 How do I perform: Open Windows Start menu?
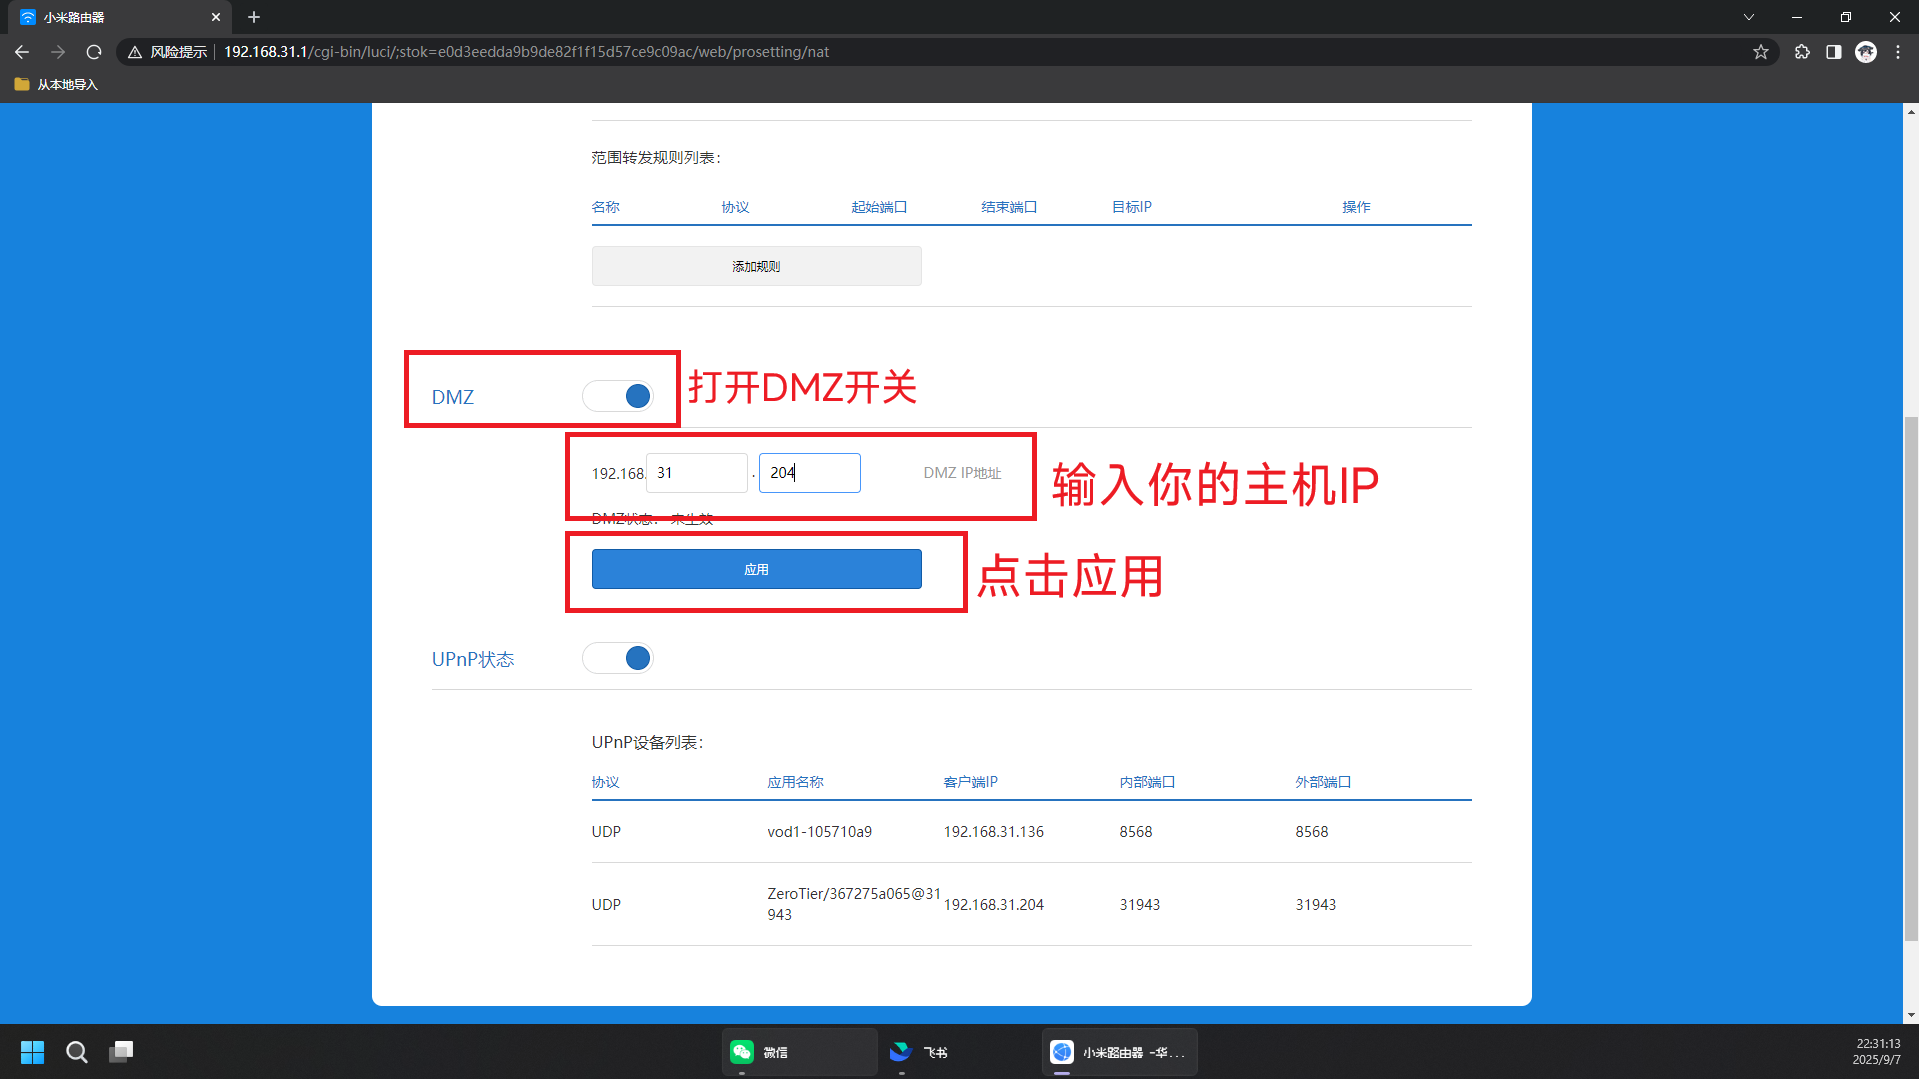(x=32, y=1052)
